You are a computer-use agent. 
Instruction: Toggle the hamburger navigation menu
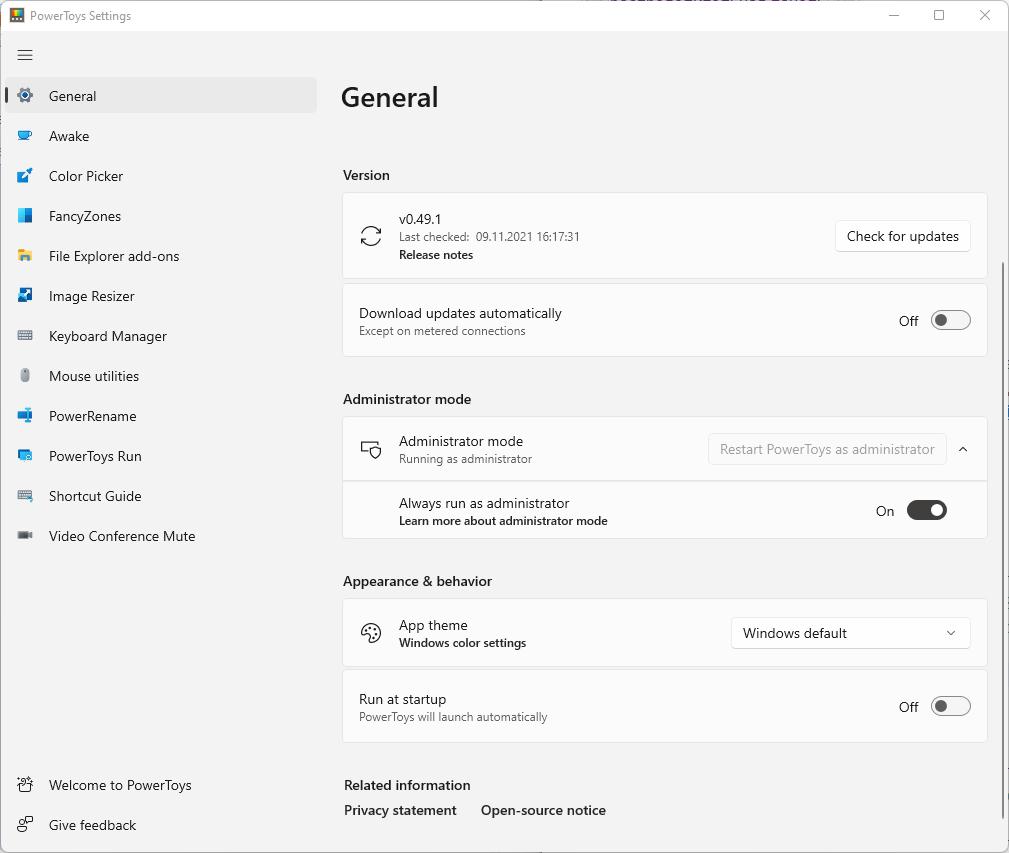coord(25,55)
